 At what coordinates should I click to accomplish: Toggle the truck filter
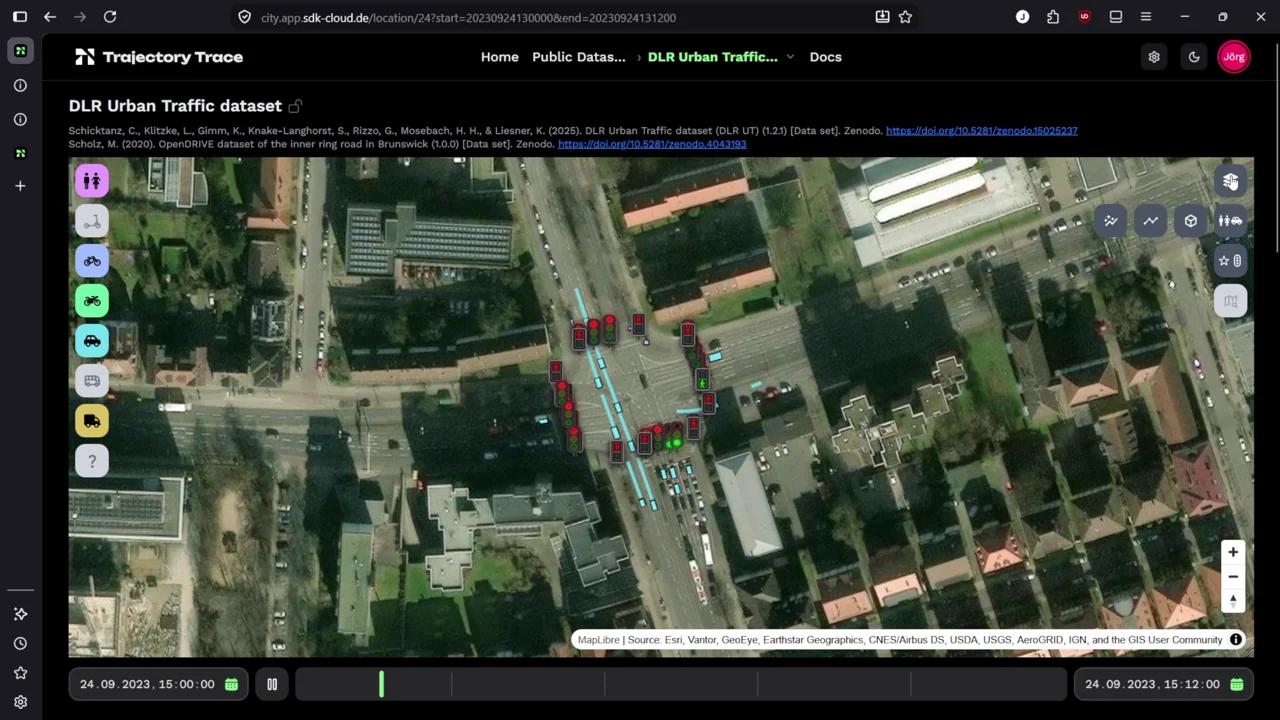92,421
